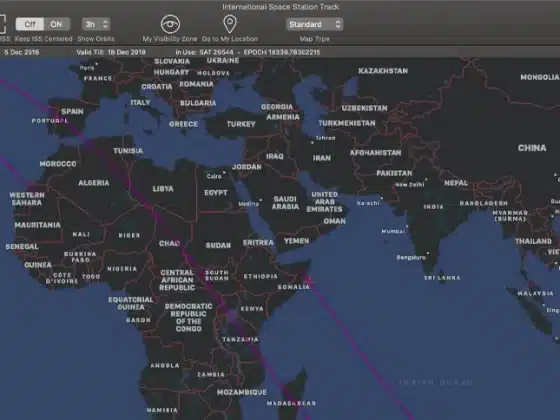Click the International Space Station Track title

[x=280, y=7]
